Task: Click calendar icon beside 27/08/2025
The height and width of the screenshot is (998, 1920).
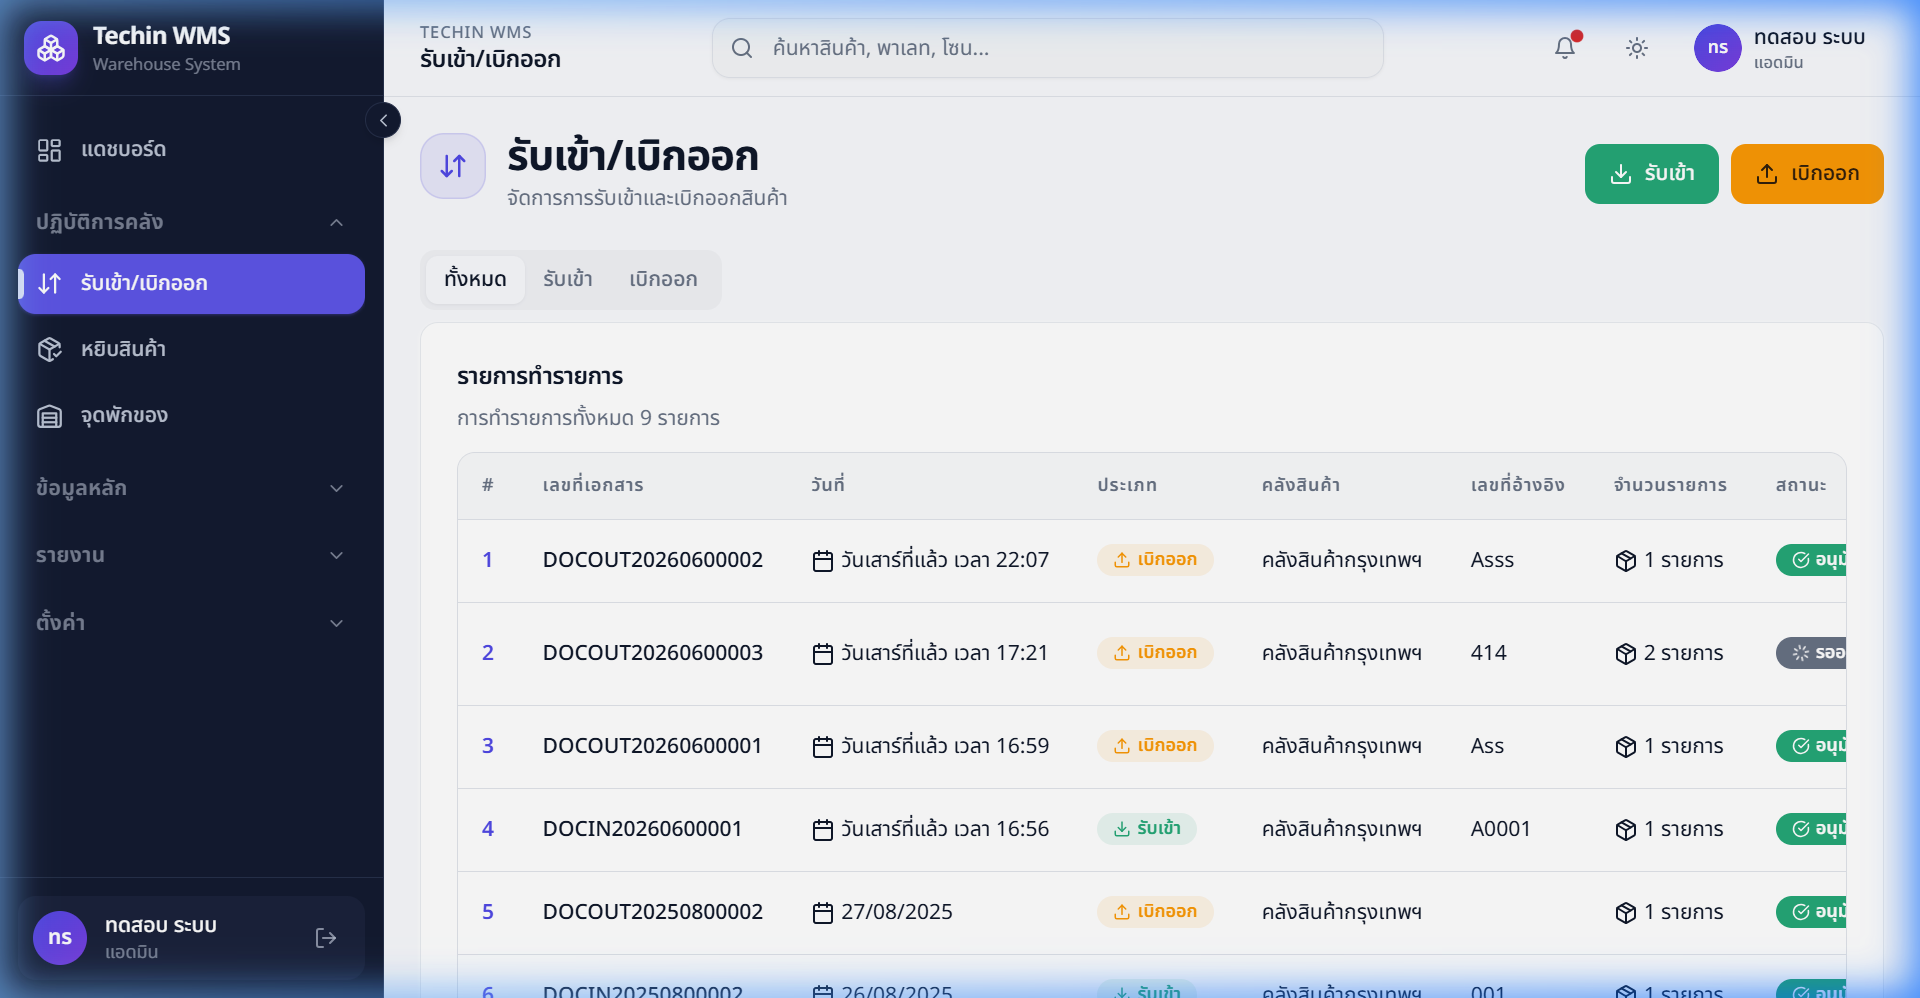Action: point(823,913)
